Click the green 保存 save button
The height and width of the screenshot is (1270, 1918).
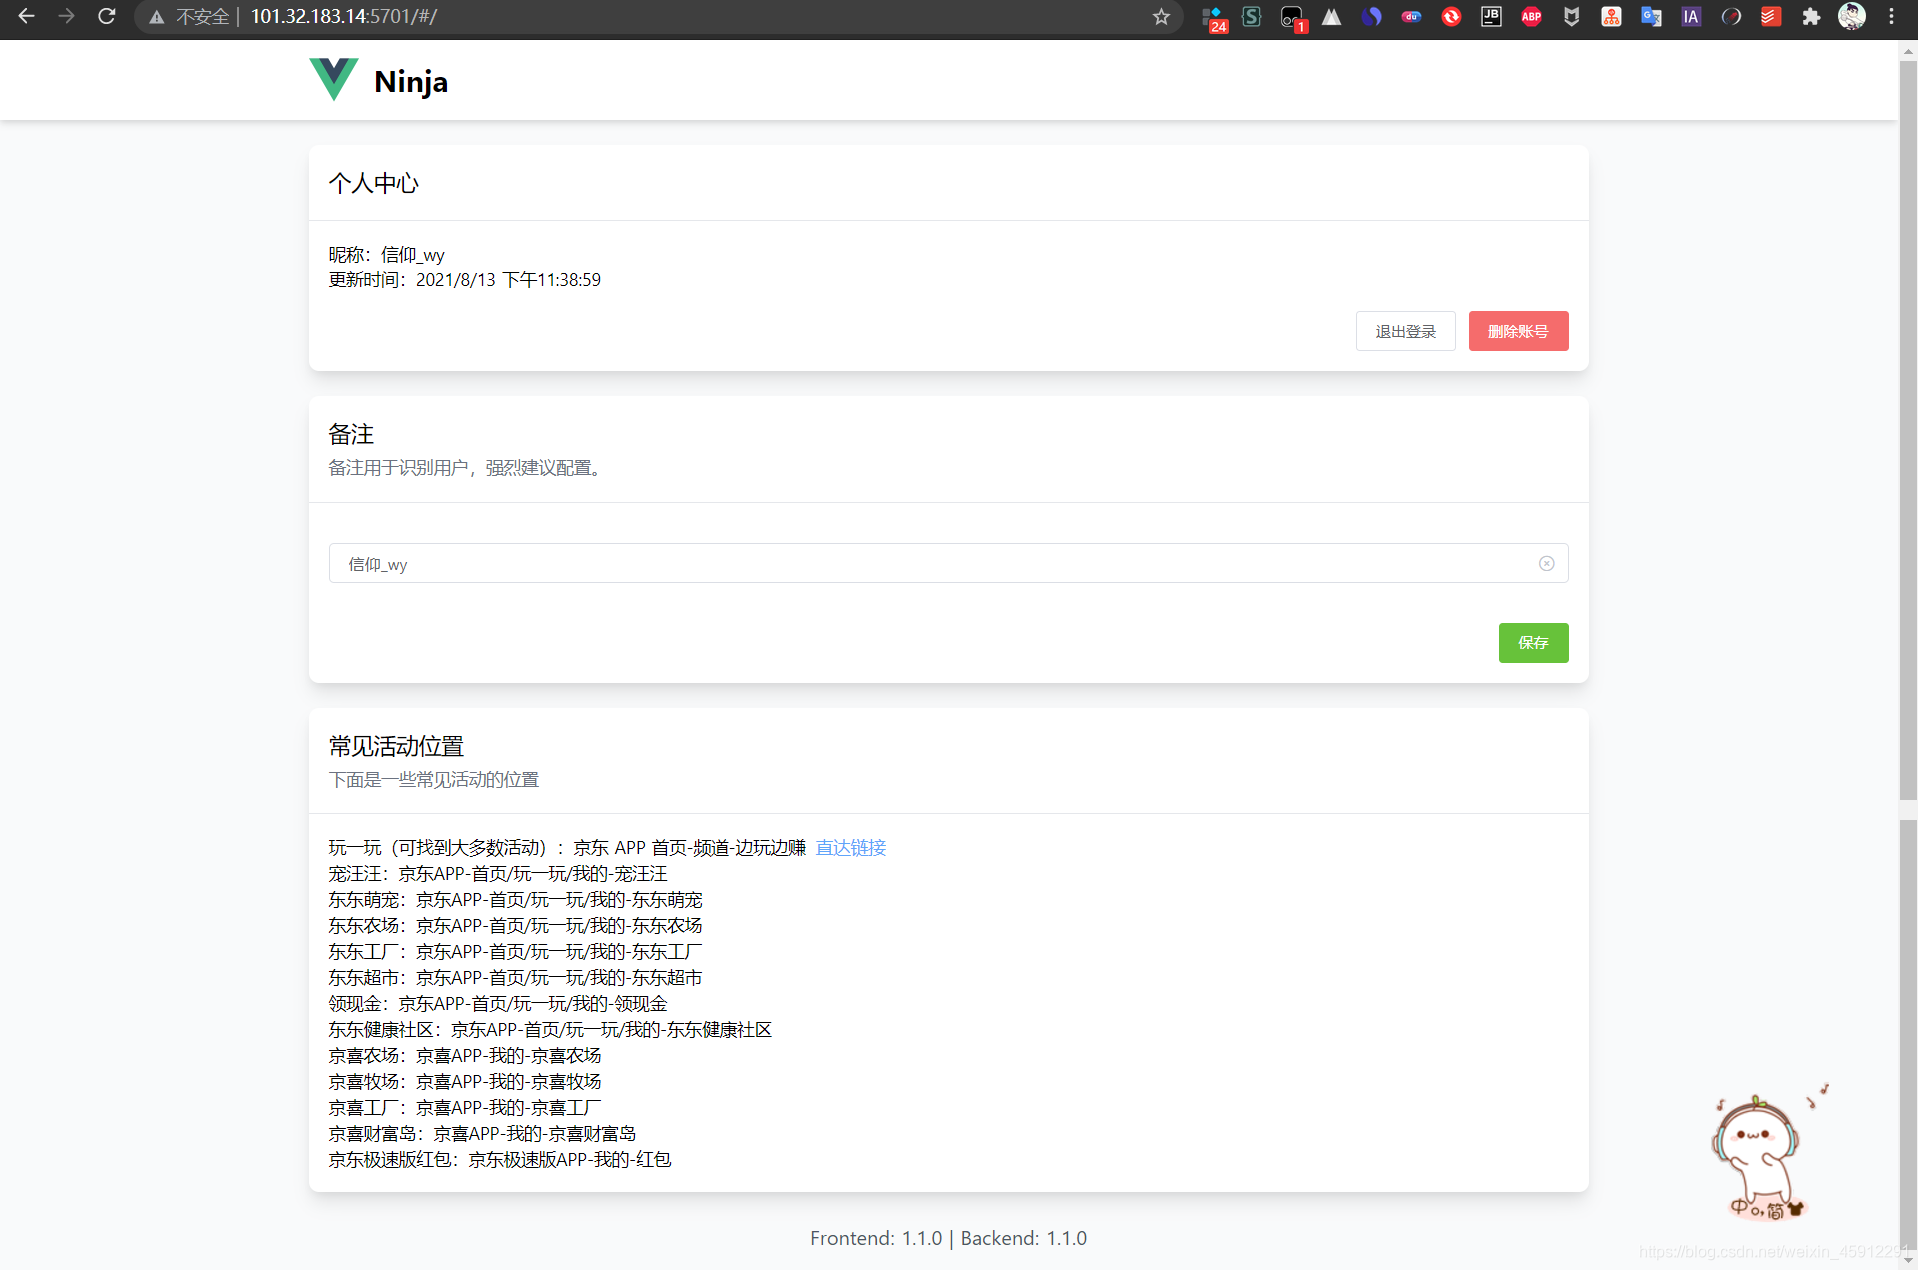(x=1533, y=643)
